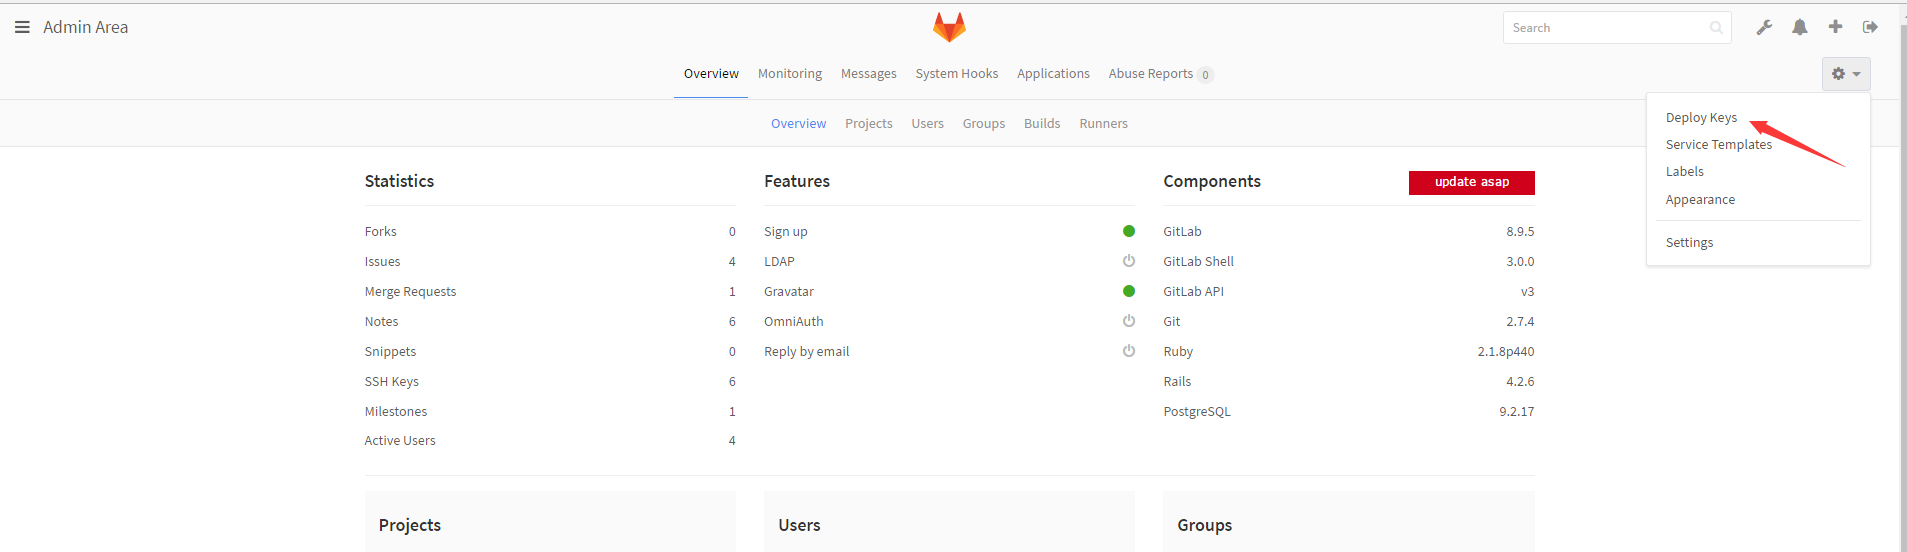
Task: Click the GitLab fox logo
Action: pos(949,27)
